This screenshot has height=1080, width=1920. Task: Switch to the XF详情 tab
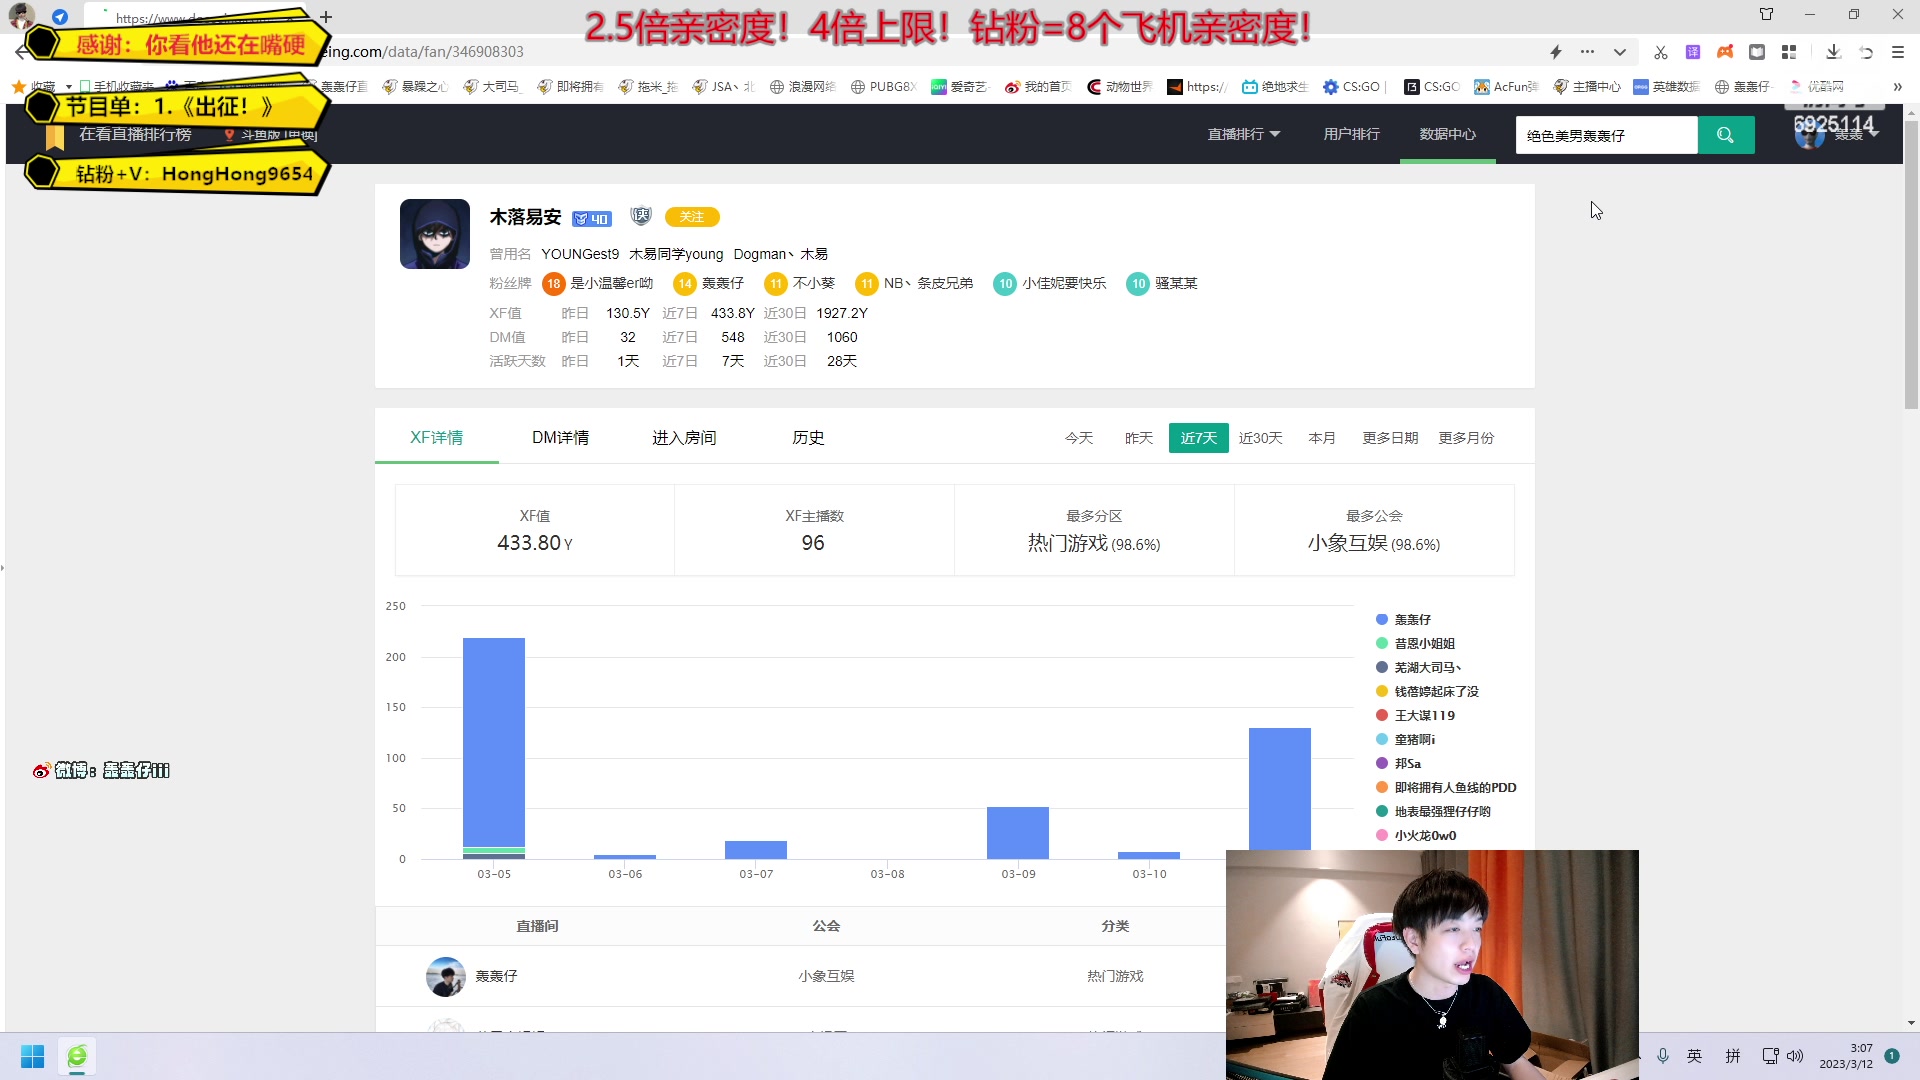tap(437, 438)
